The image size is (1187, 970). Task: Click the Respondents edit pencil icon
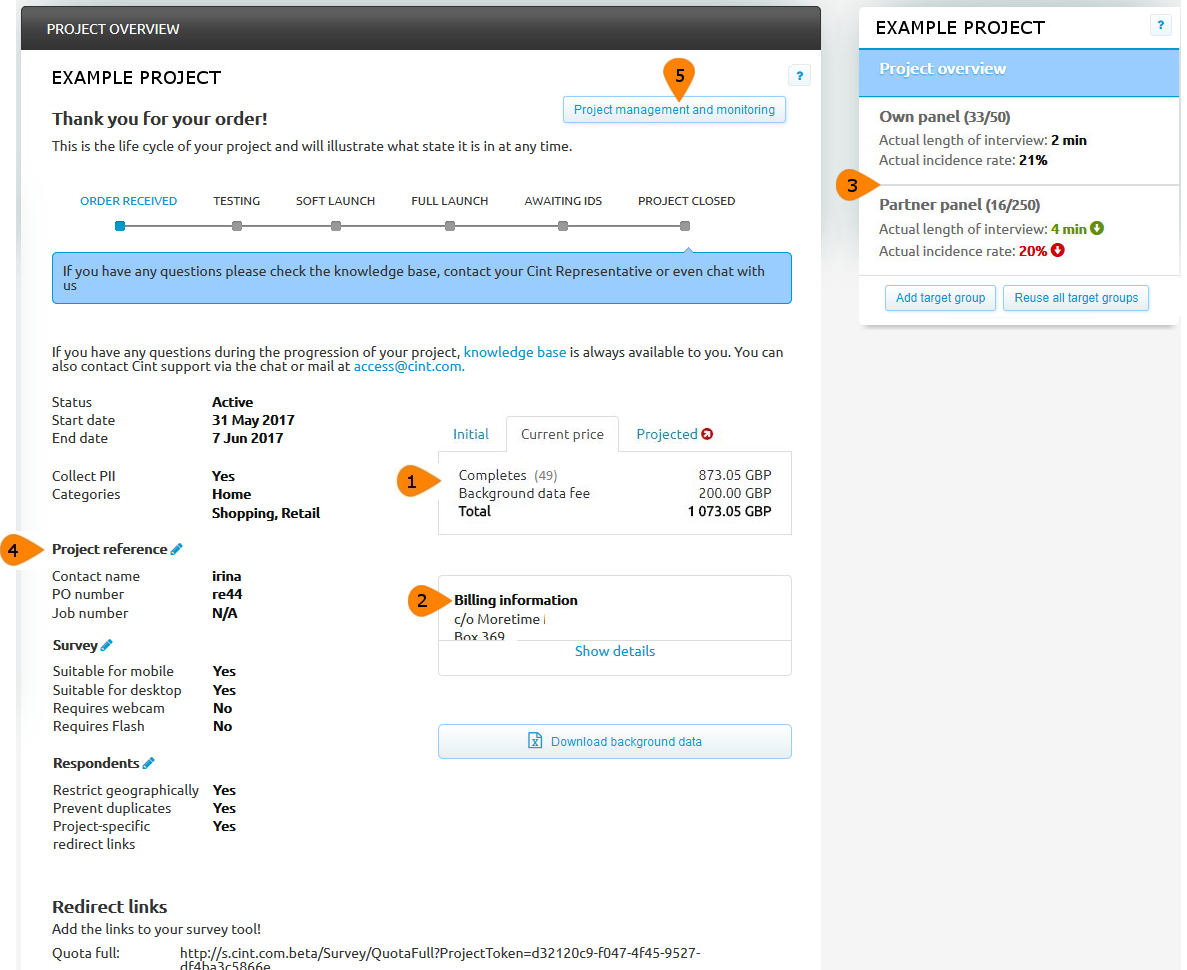pyautogui.click(x=149, y=763)
